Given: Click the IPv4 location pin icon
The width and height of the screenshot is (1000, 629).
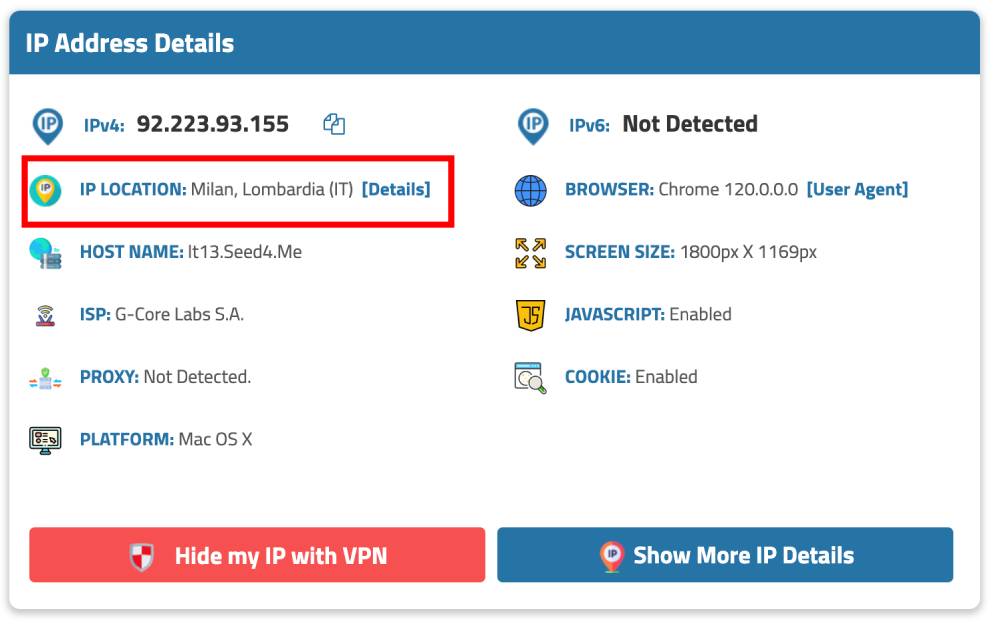Looking at the screenshot, I should pos(46,125).
